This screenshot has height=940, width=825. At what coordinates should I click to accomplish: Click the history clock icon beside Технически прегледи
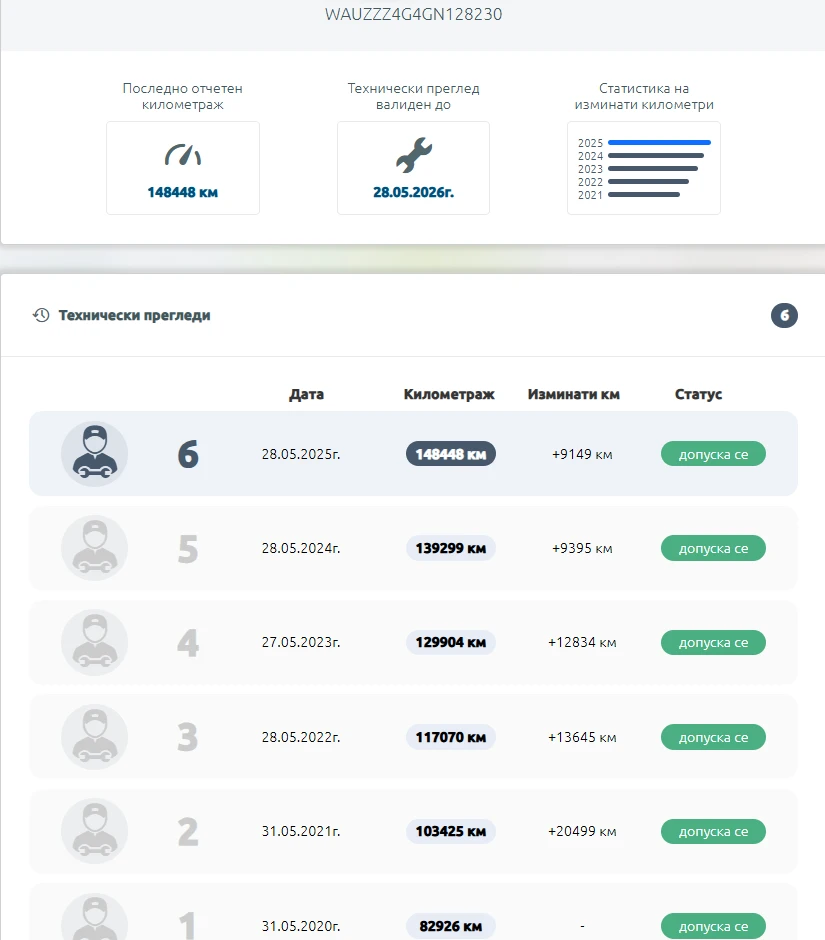coord(41,315)
